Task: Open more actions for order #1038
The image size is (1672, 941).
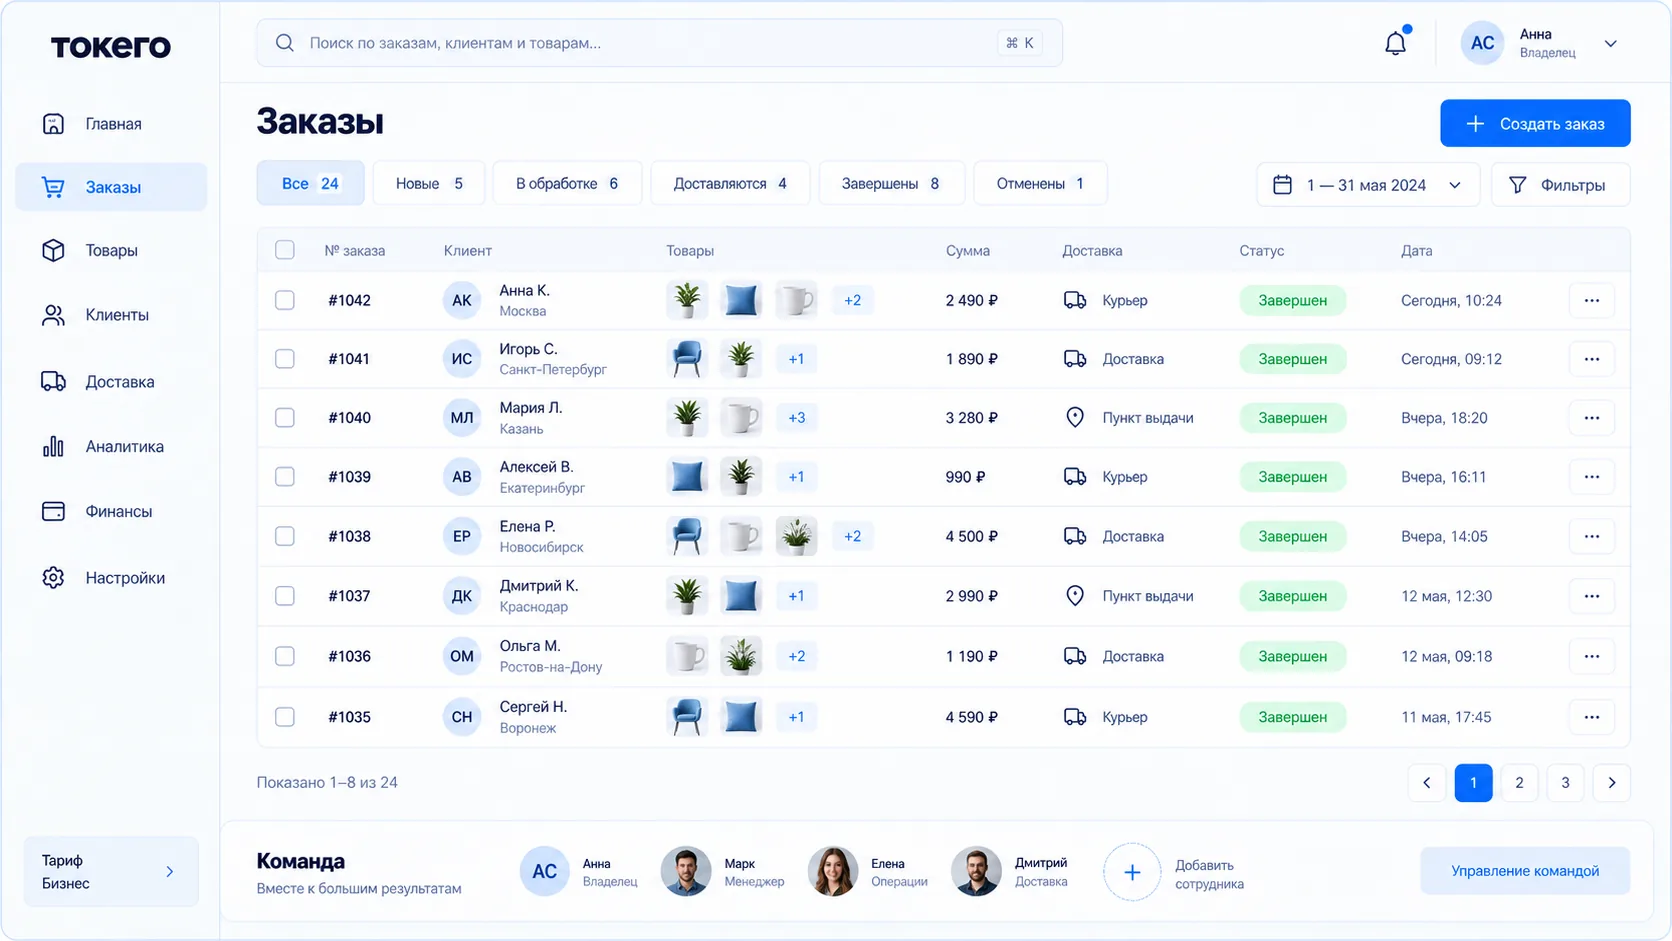Action: point(1591,536)
